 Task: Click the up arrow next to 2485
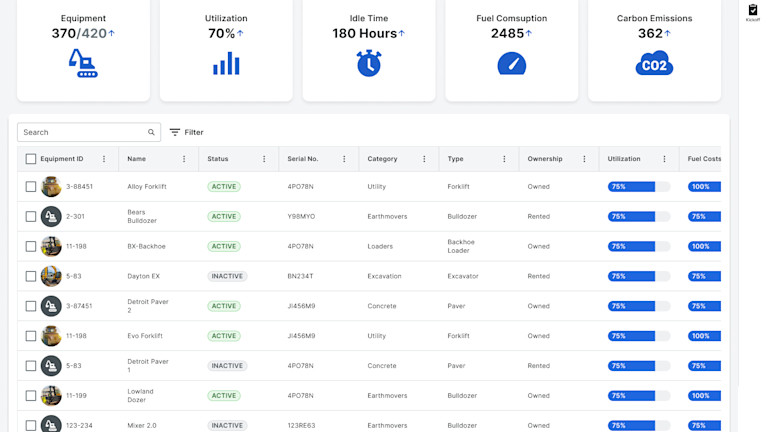pos(528,33)
